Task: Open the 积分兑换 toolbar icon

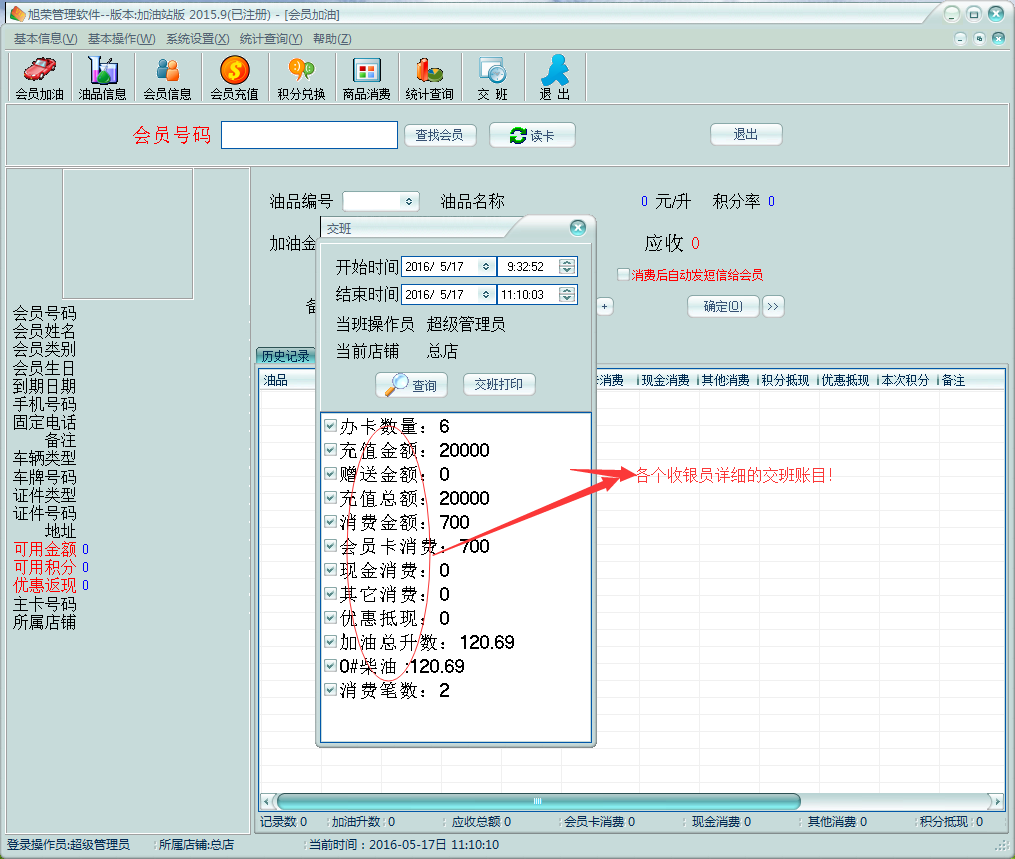Action: pos(301,78)
